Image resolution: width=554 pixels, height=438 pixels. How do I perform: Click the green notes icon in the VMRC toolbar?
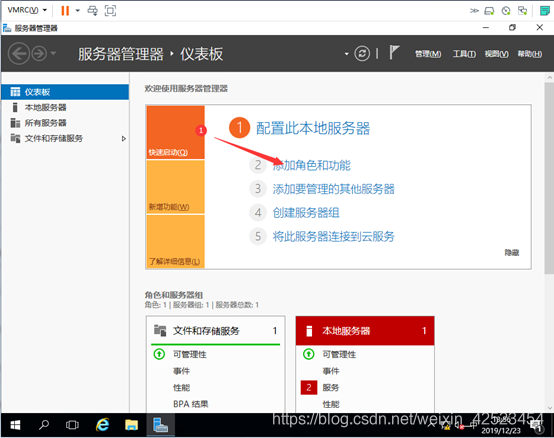coord(545,11)
